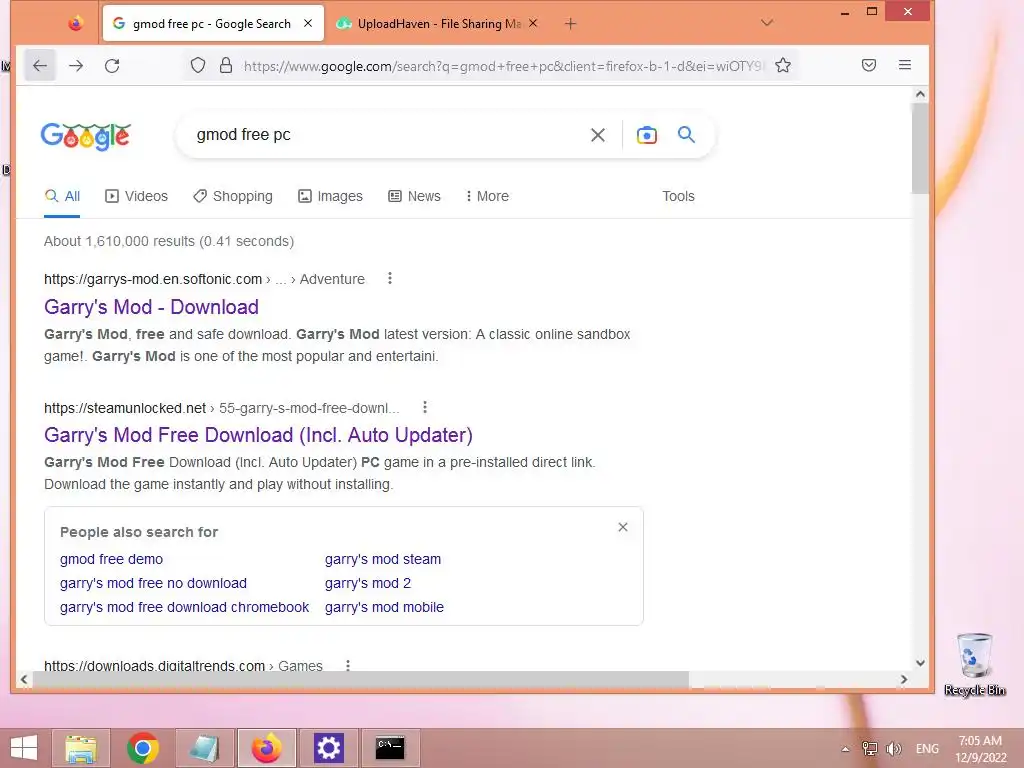
Task: Open options for the steamunlocked result
Action: click(x=425, y=408)
